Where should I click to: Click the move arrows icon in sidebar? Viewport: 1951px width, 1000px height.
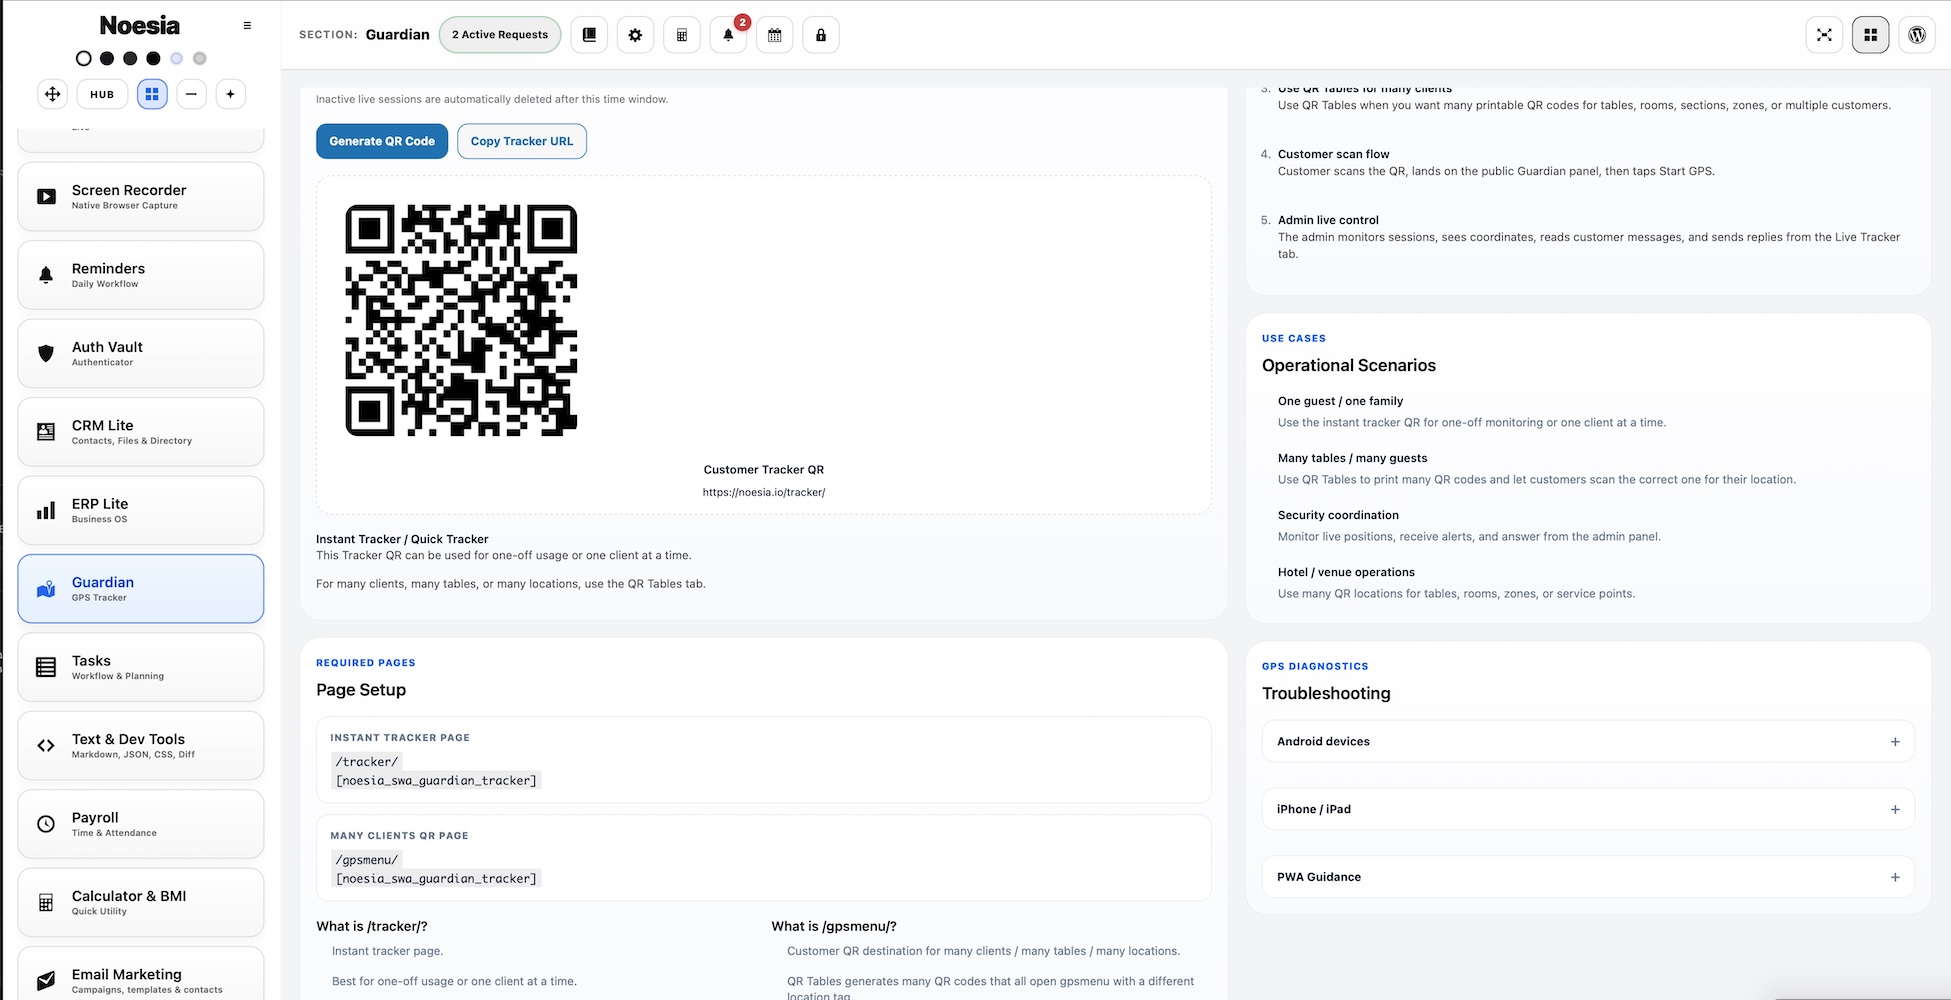tap(52, 94)
